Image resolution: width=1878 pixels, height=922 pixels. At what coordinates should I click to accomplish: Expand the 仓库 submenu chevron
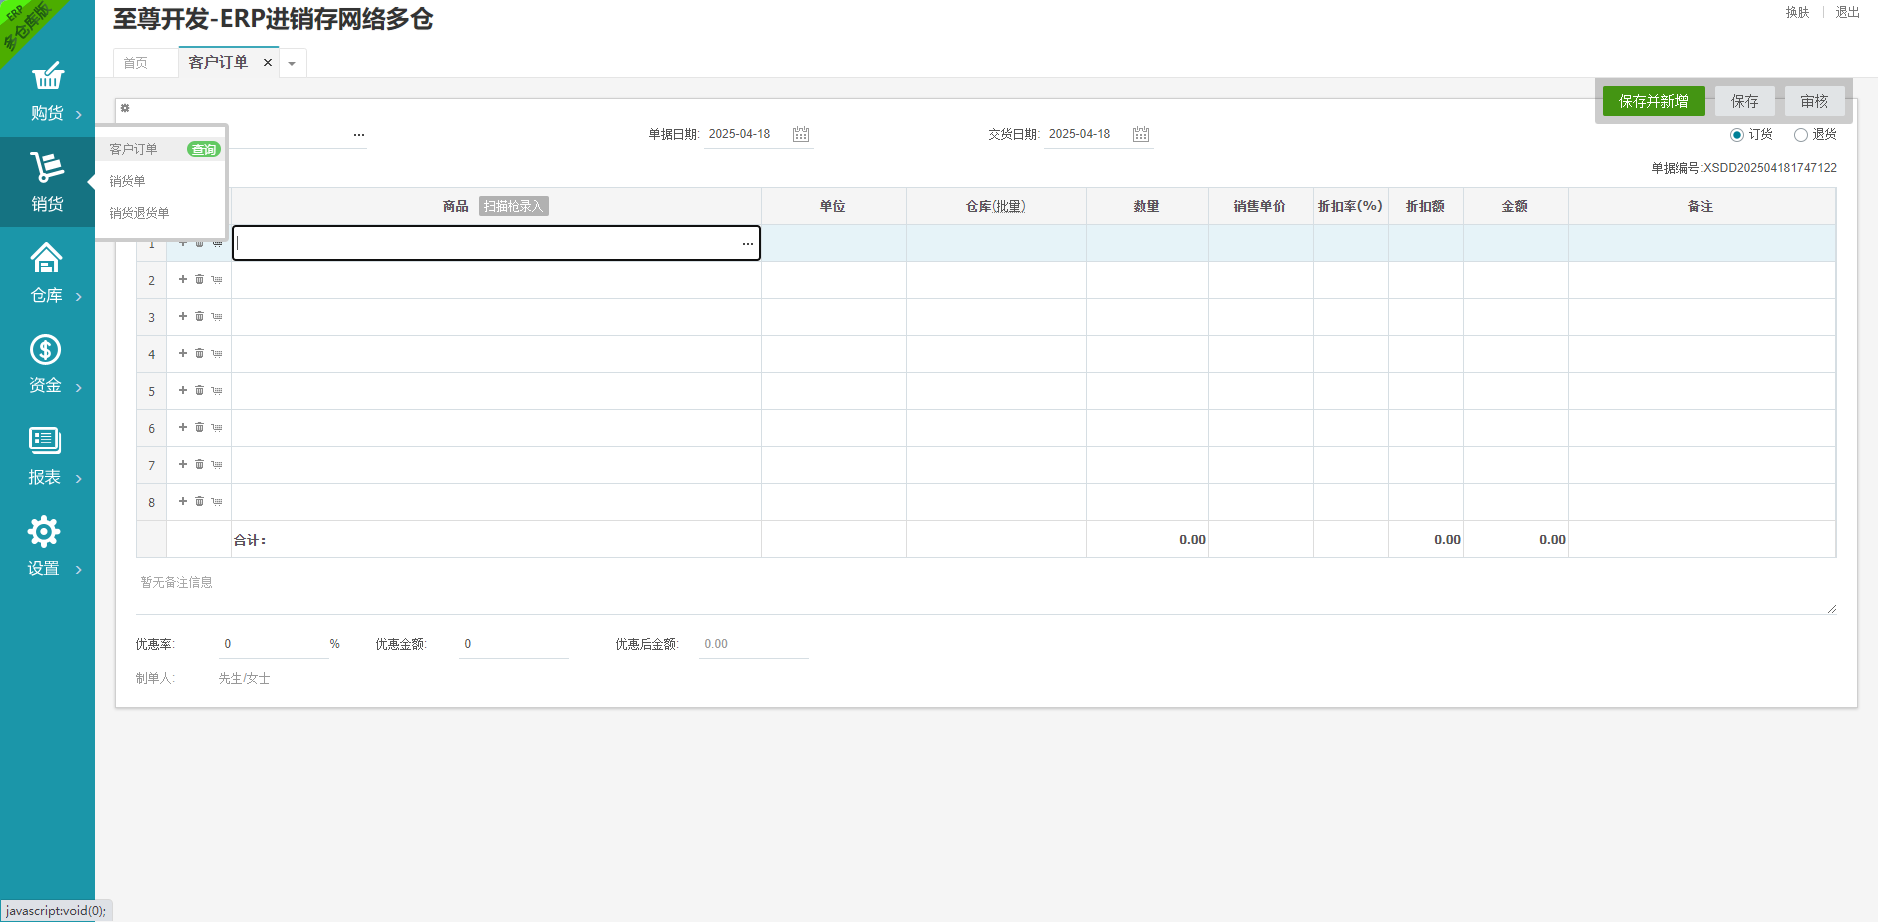click(x=79, y=297)
